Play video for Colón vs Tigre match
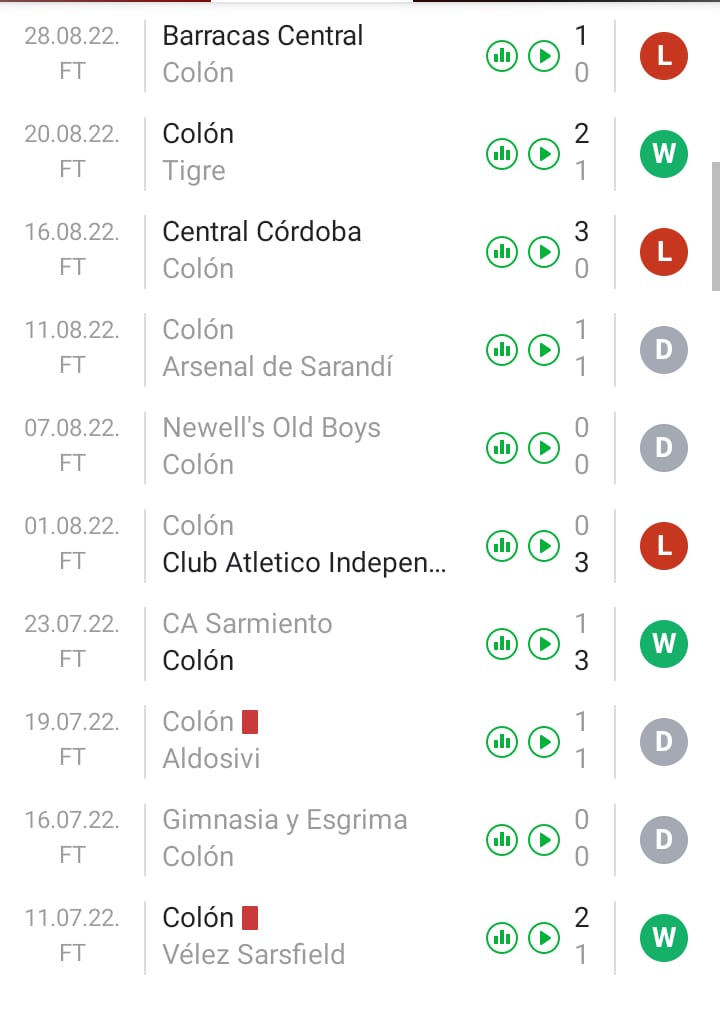Screen dimensions: 720x1011 point(544,154)
